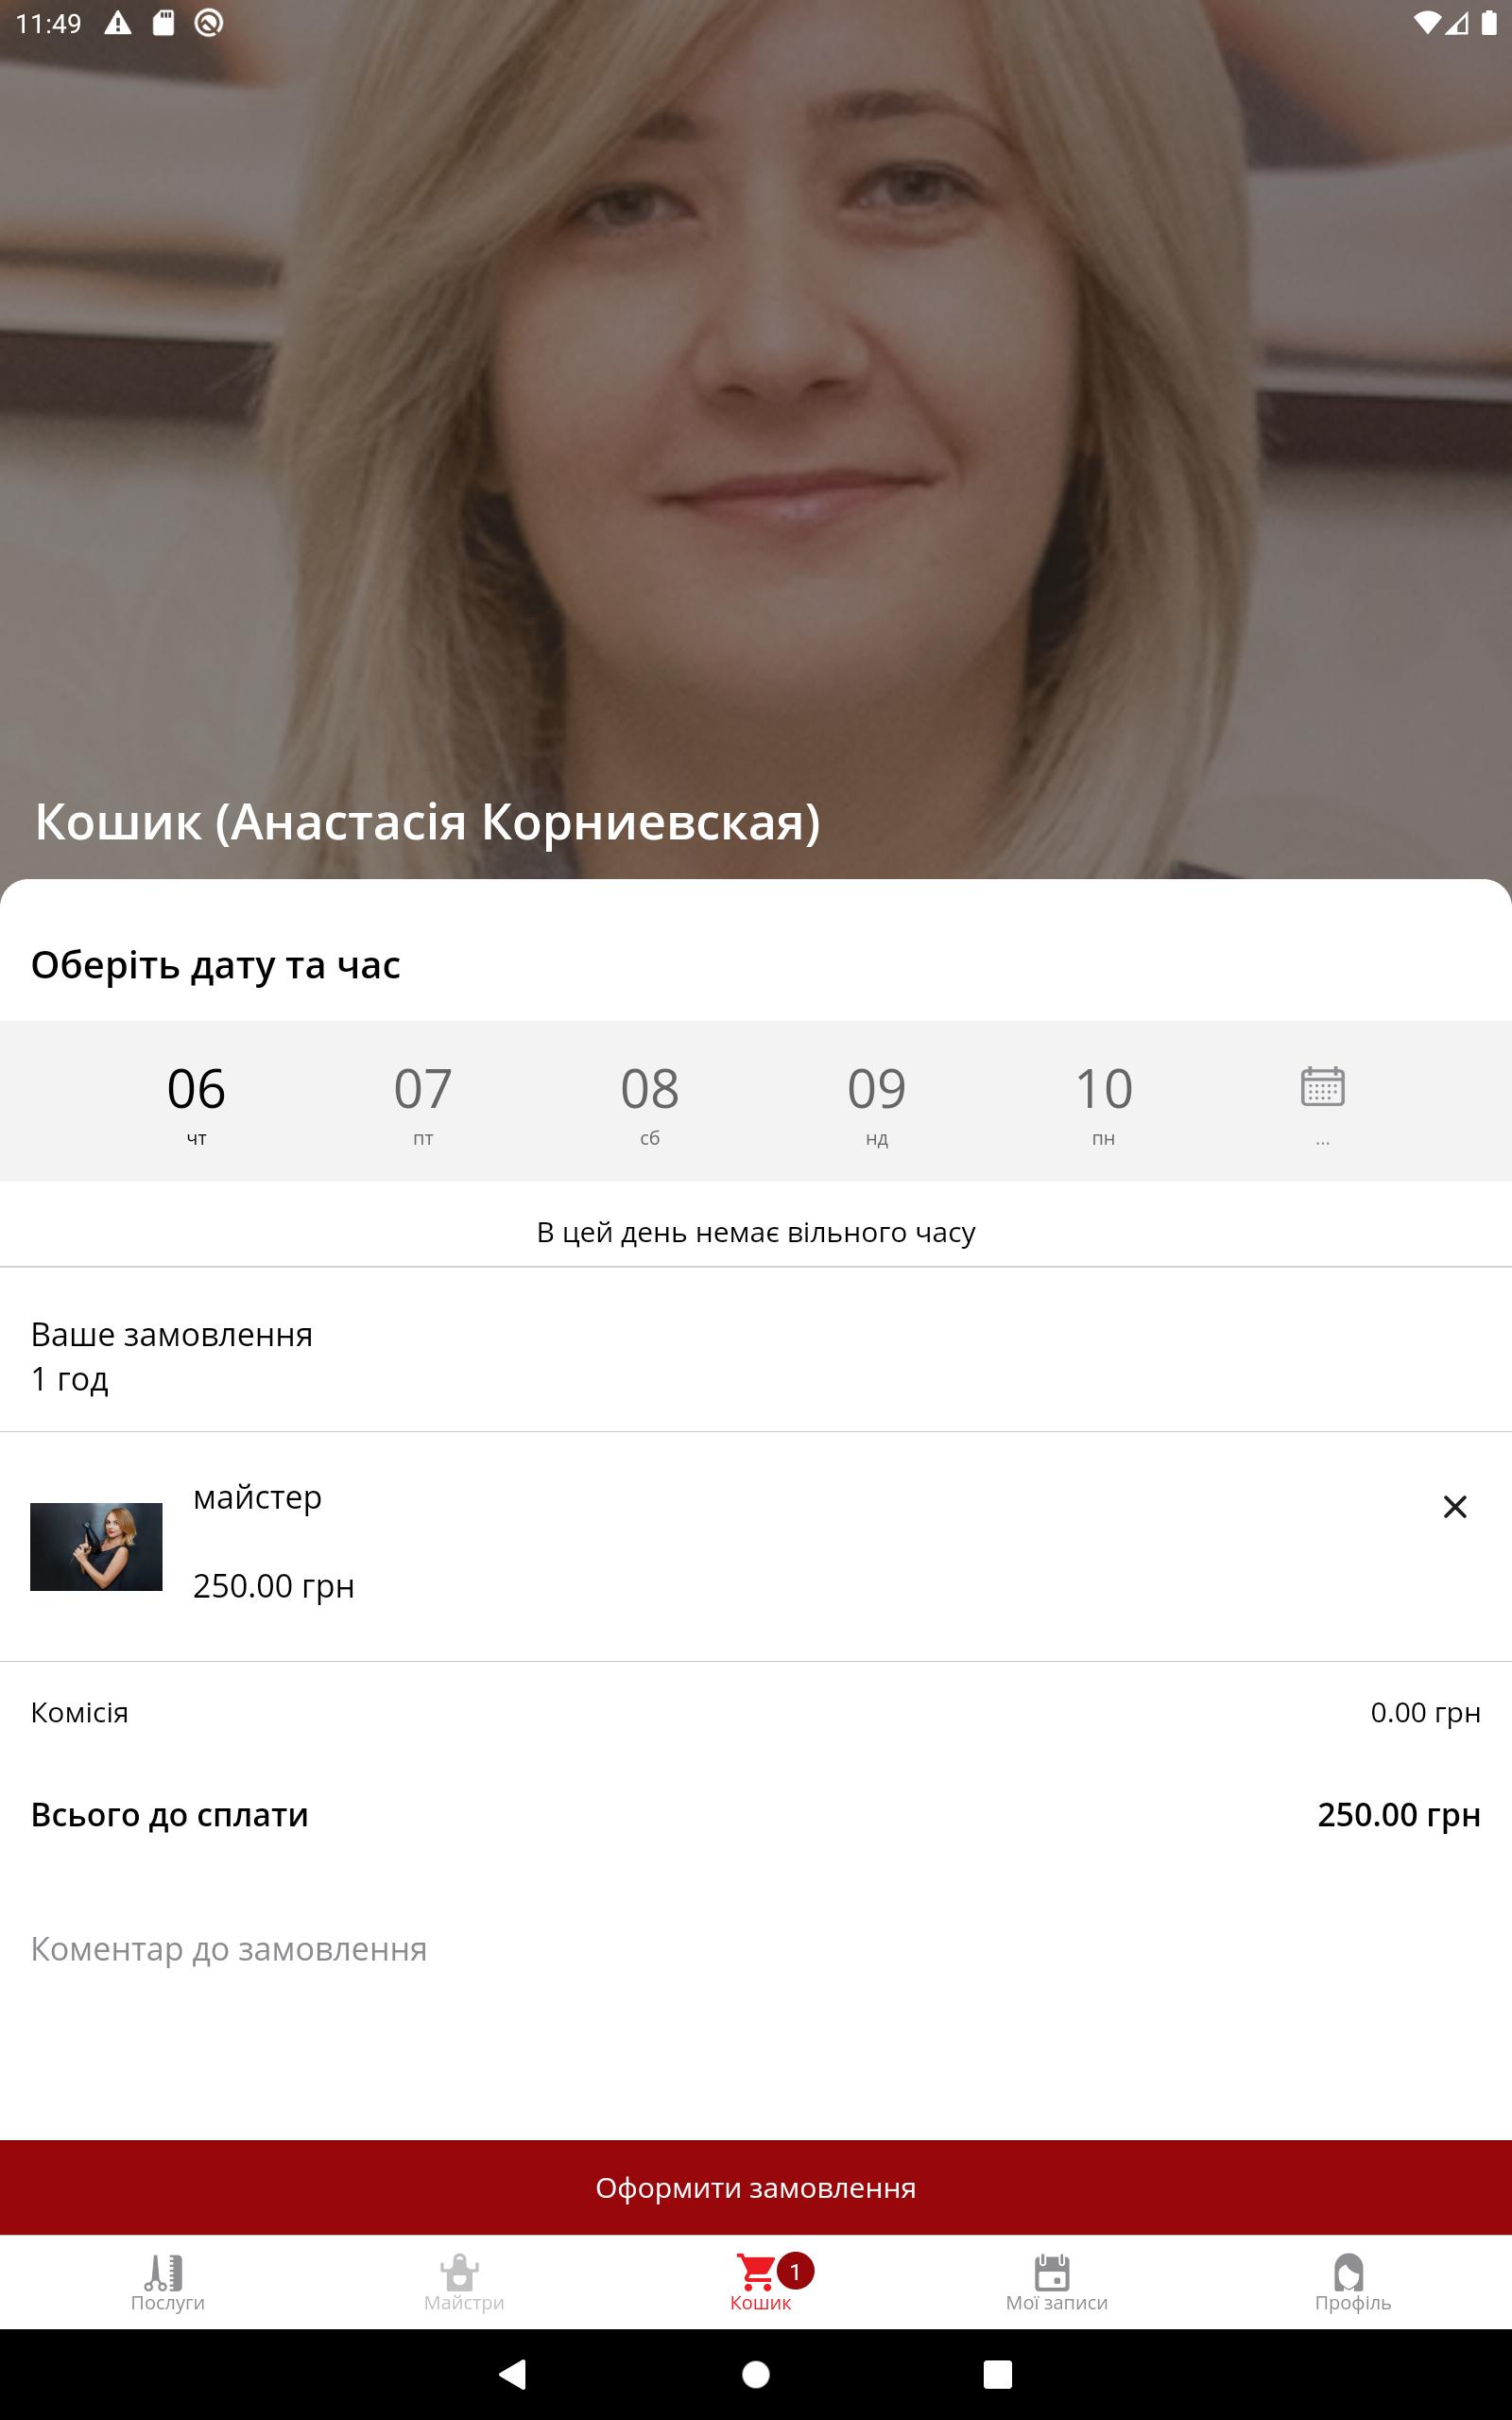
Task: Tap the Android back navigation button
Action: 513,2374
